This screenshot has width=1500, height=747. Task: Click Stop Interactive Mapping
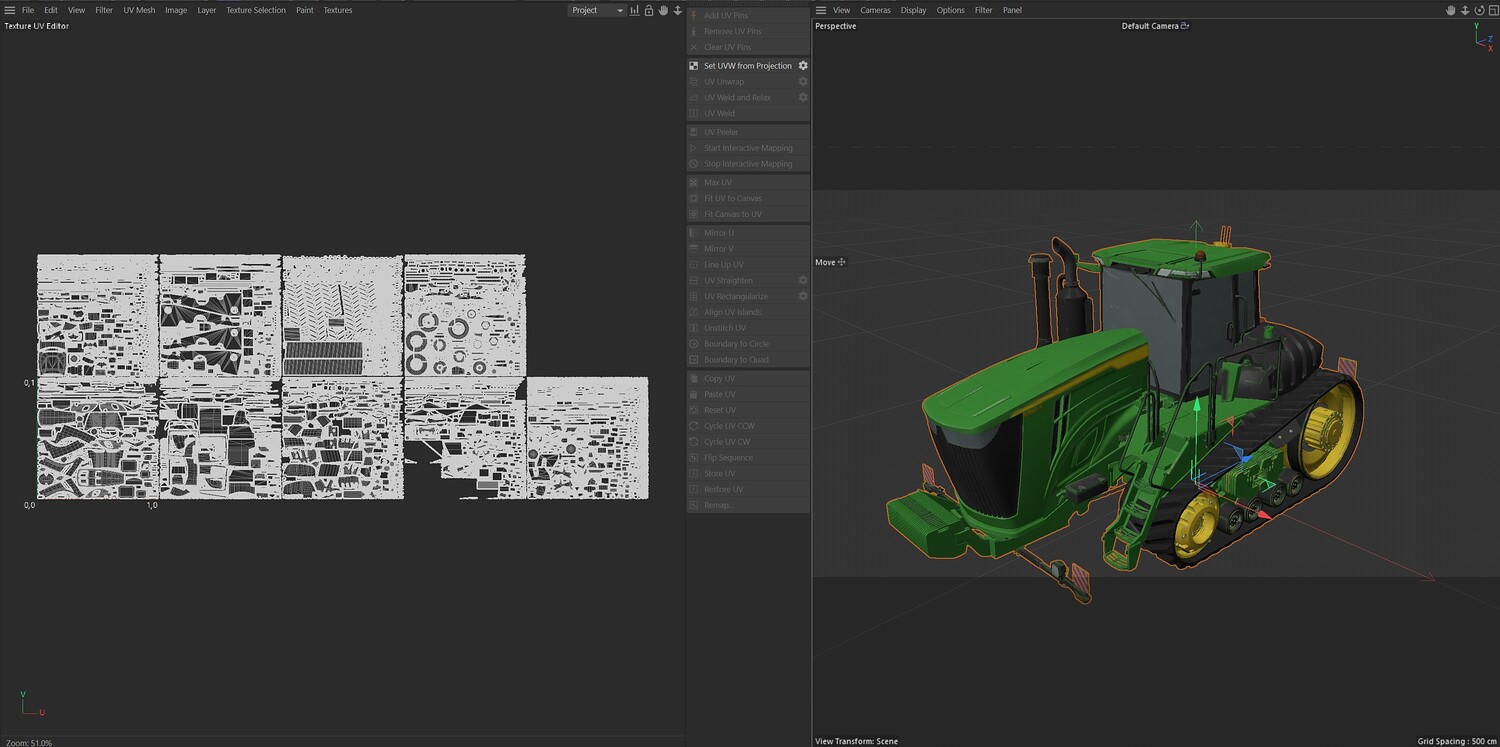(x=748, y=164)
